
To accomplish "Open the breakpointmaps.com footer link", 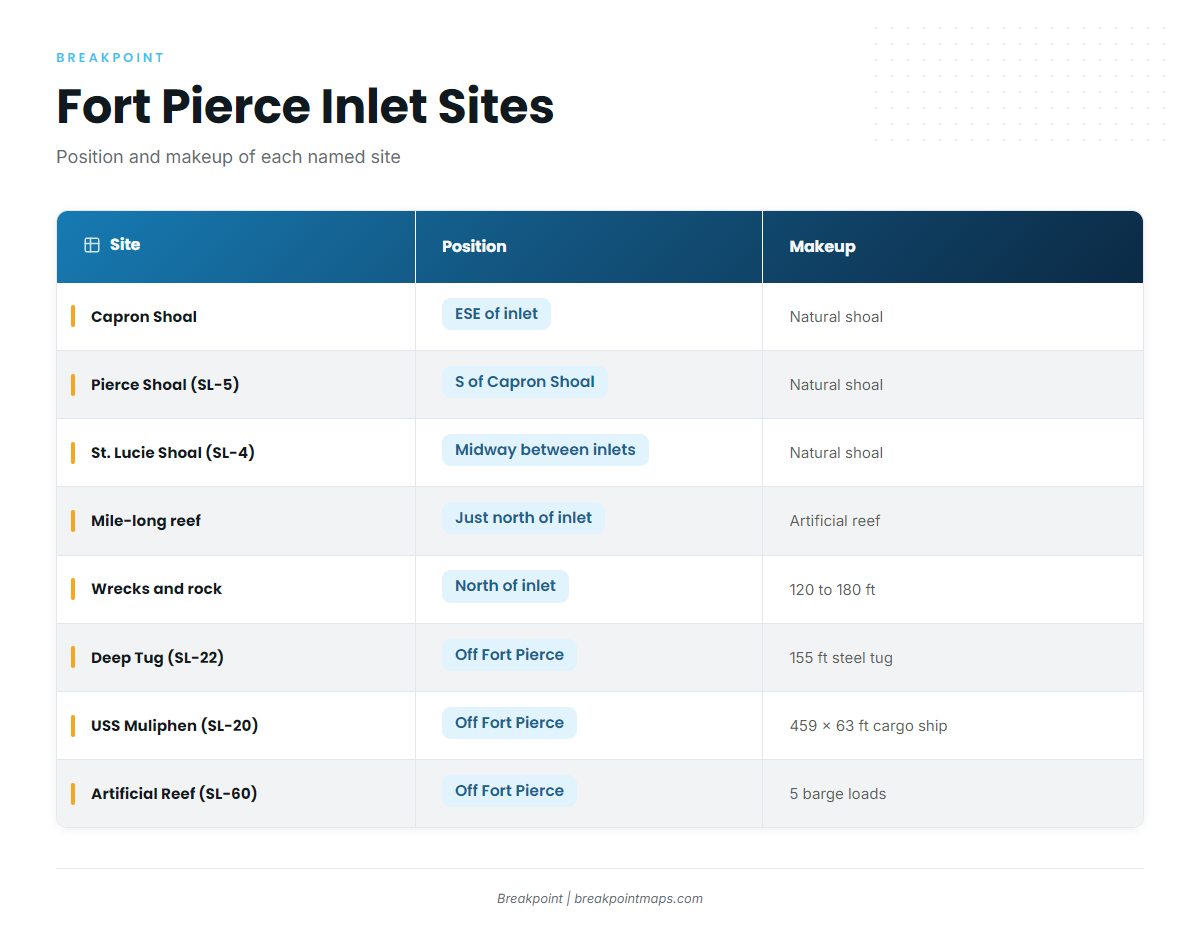I will (638, 899).
